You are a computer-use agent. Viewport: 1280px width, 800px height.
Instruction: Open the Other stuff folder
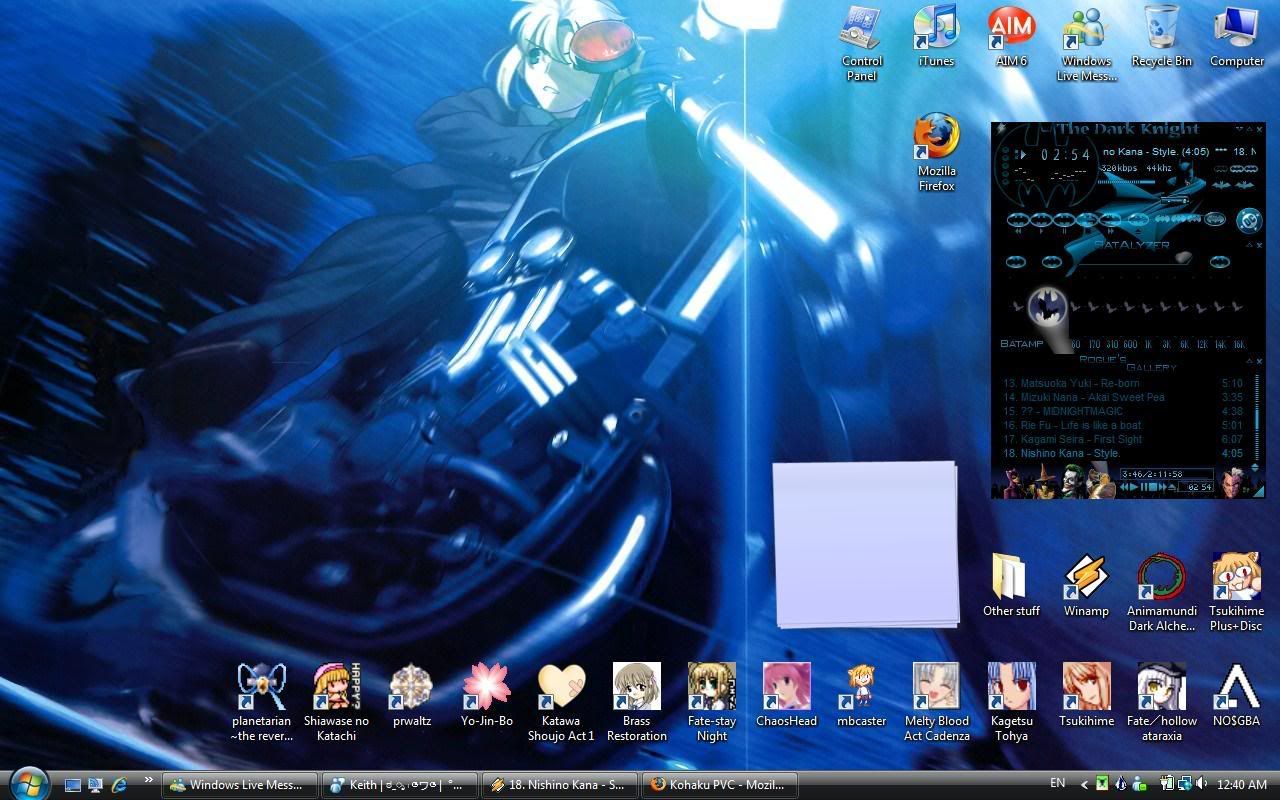(x=1011, y=578)
